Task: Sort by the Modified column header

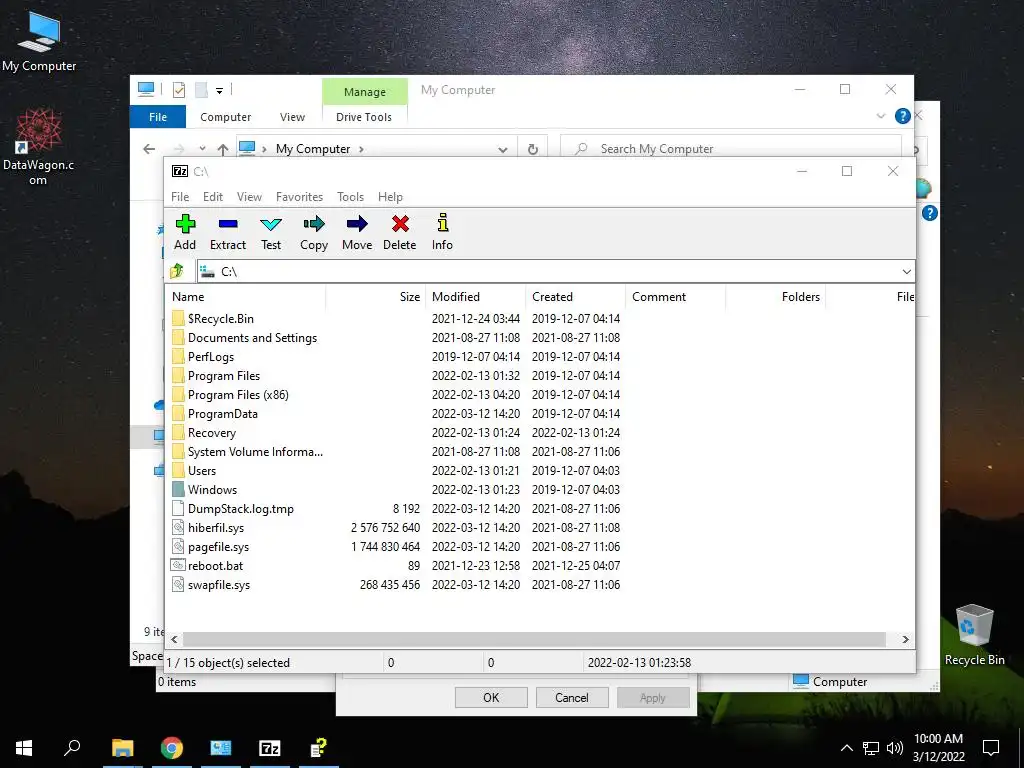Action: click(475, 296)
